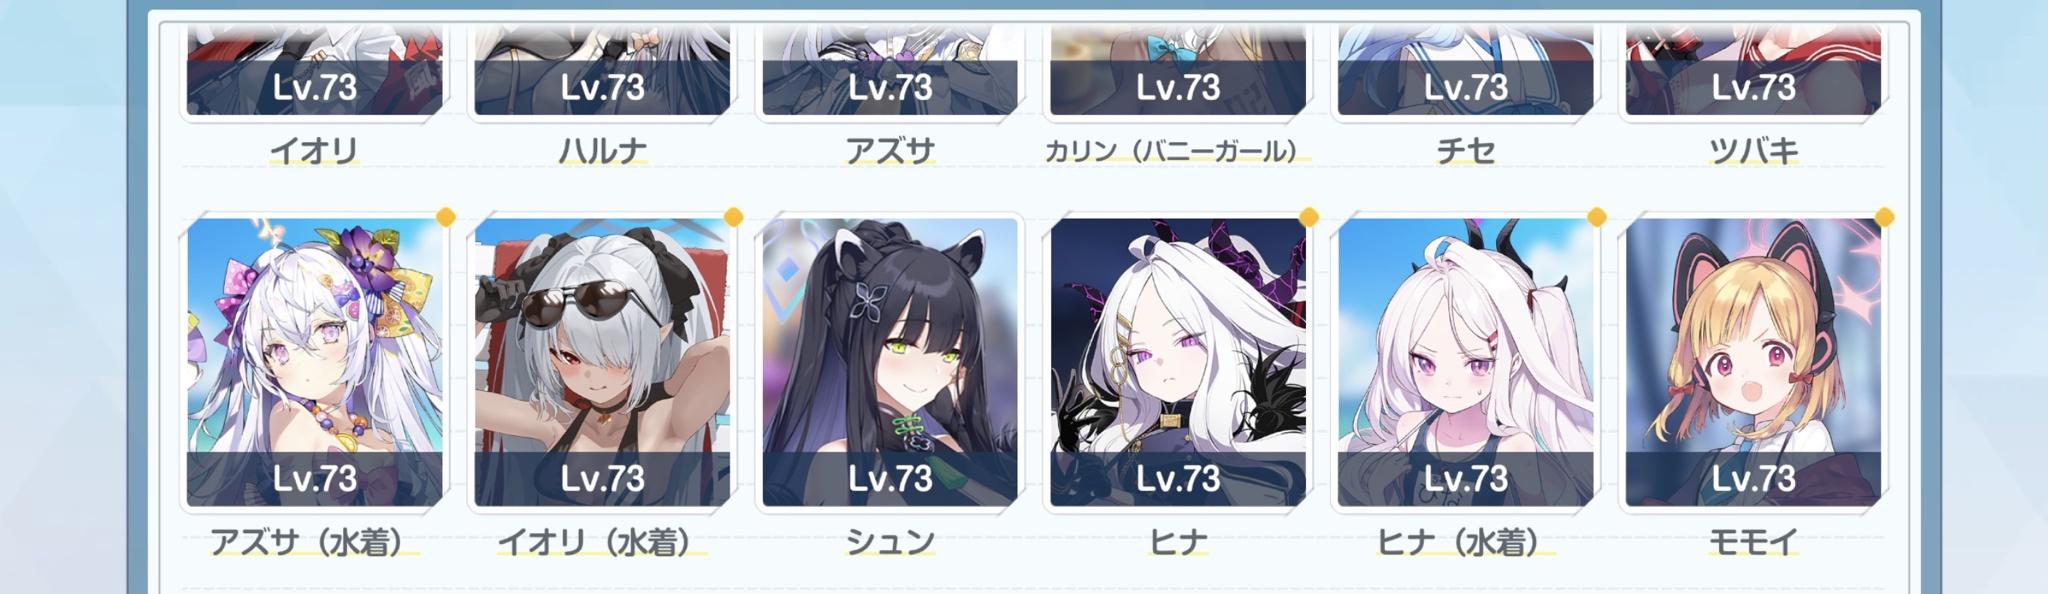
Task: Select the チセ character card
Action: click(x=1466, y=72)
